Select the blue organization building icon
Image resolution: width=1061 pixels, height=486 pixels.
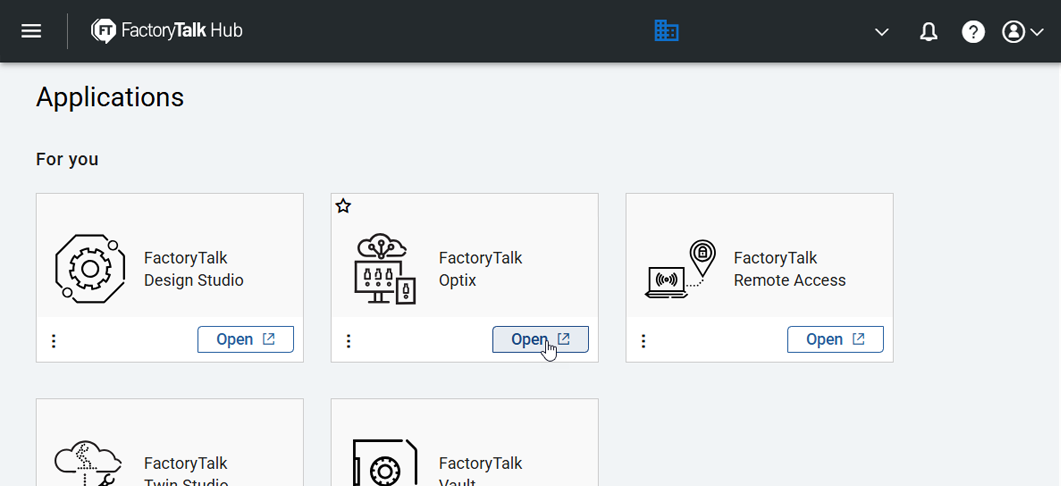[667, 30]
